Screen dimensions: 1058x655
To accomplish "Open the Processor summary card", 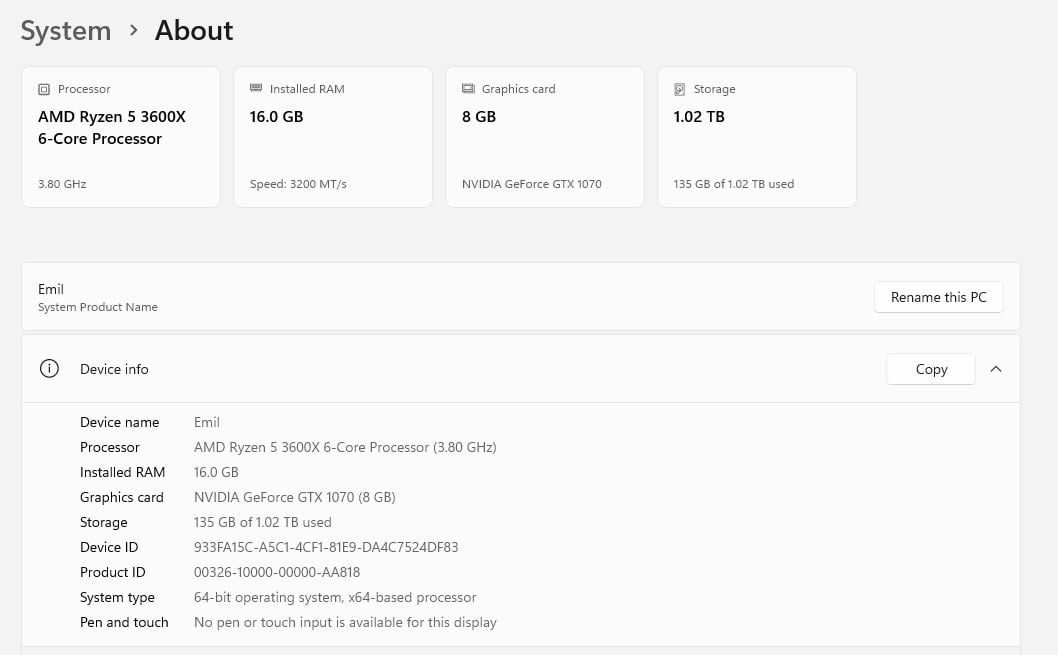I will [x=121, y=137].
